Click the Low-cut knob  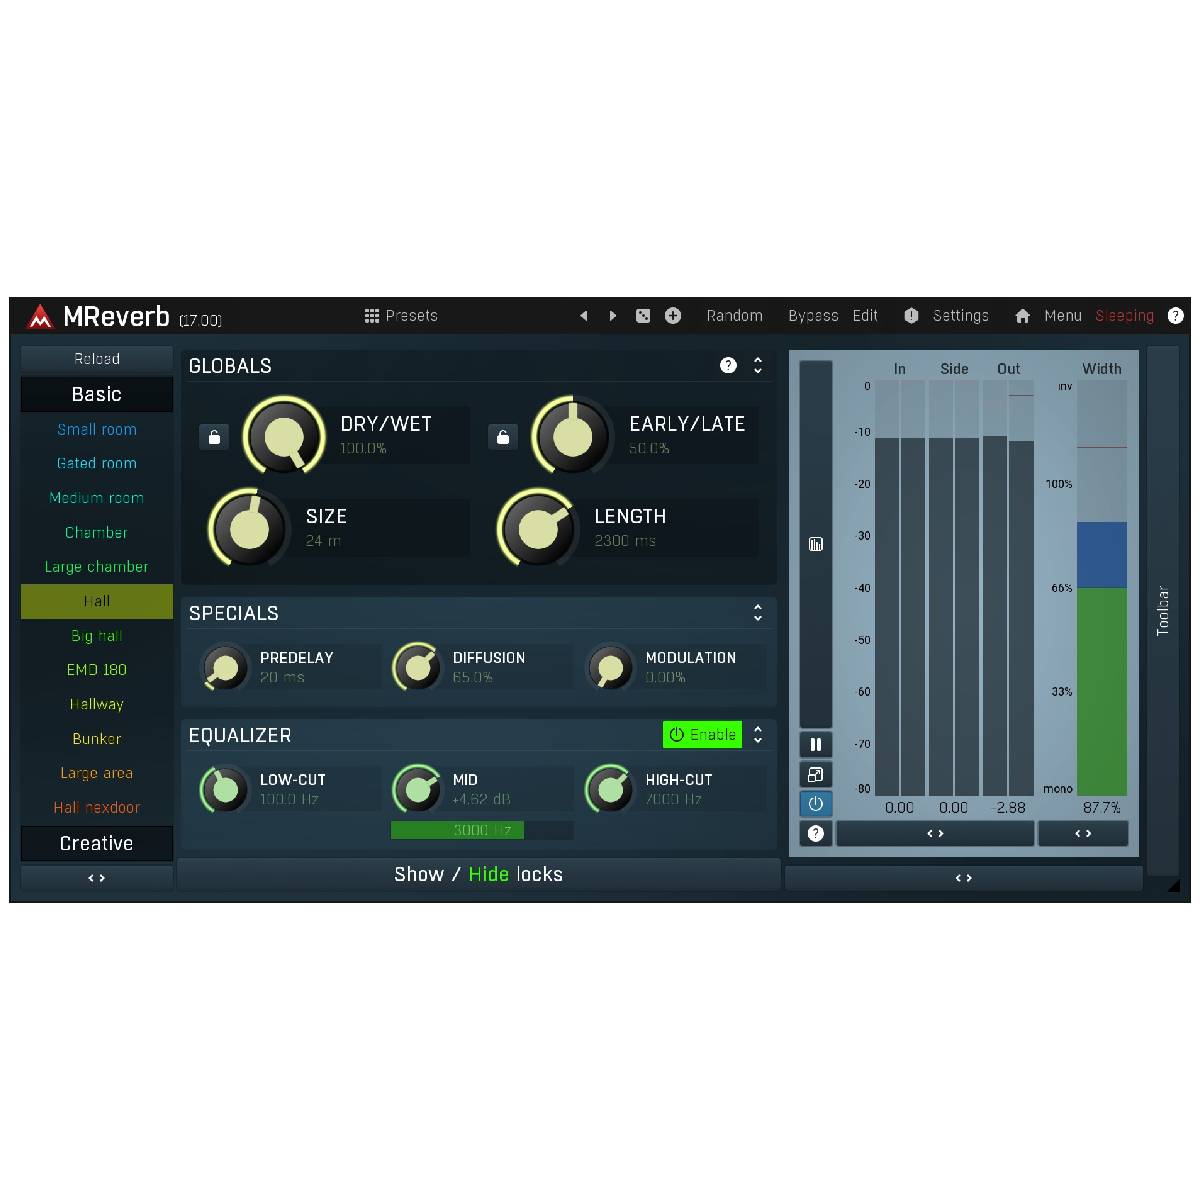224,789
